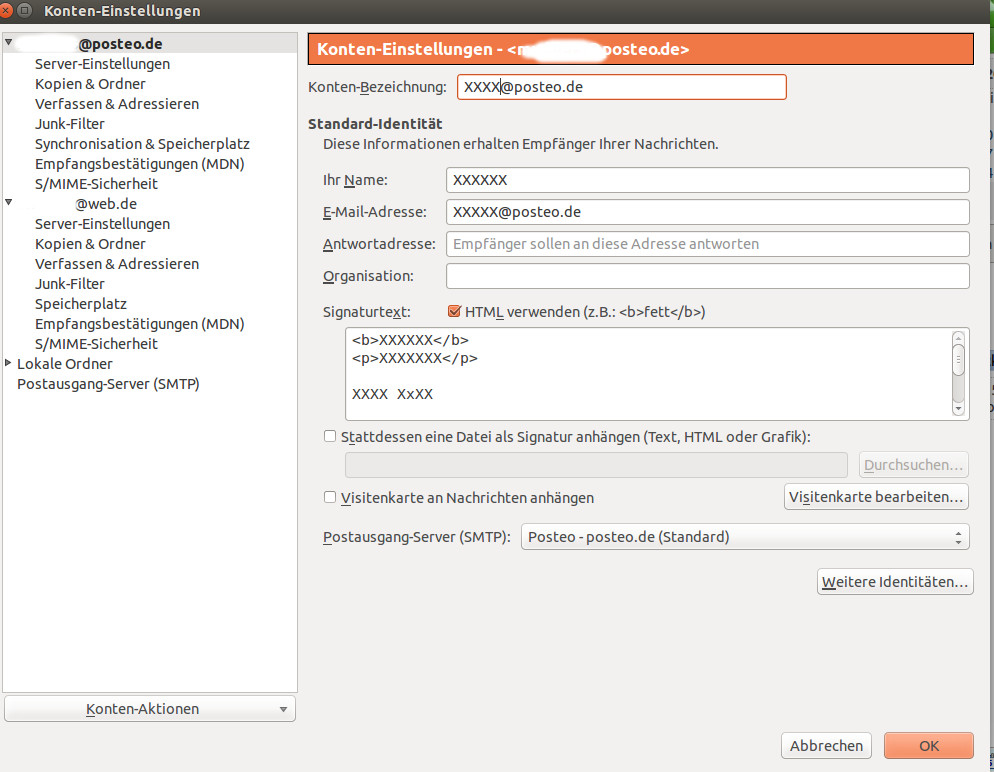Click the Ihr Name text field
Screen dimensions: 994x772
coord(707,180)
